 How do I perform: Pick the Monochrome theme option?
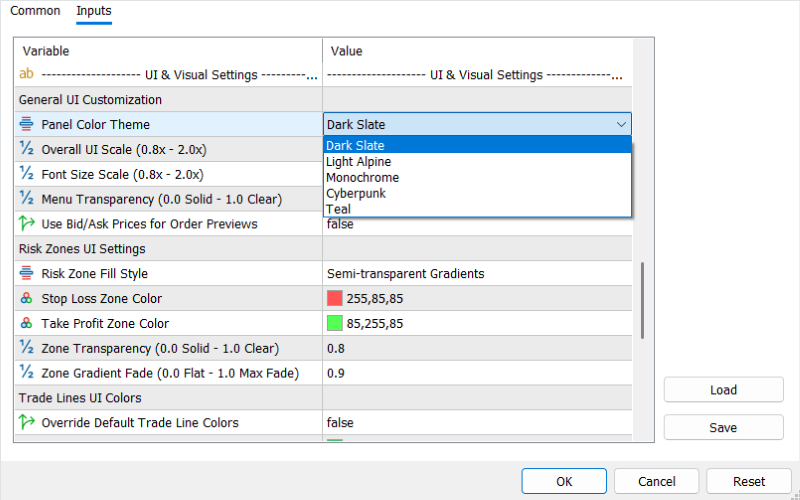point(478,177)
